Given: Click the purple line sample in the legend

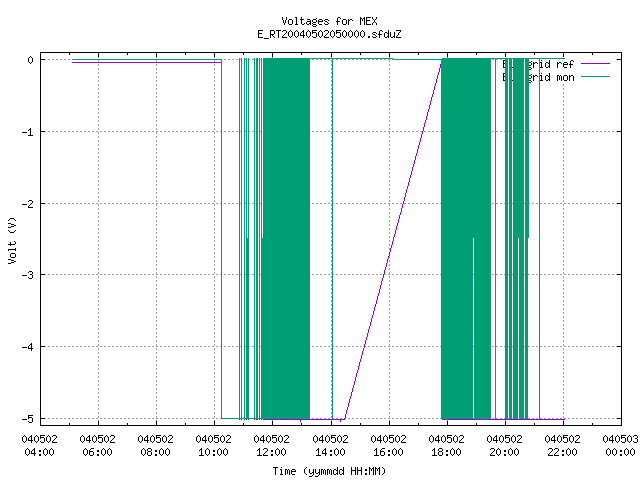Looking at the screenshot, I should pos(596,64).
